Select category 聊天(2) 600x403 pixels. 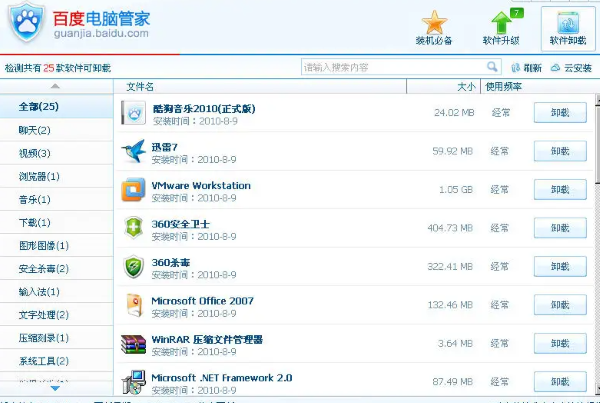point(57,130)
